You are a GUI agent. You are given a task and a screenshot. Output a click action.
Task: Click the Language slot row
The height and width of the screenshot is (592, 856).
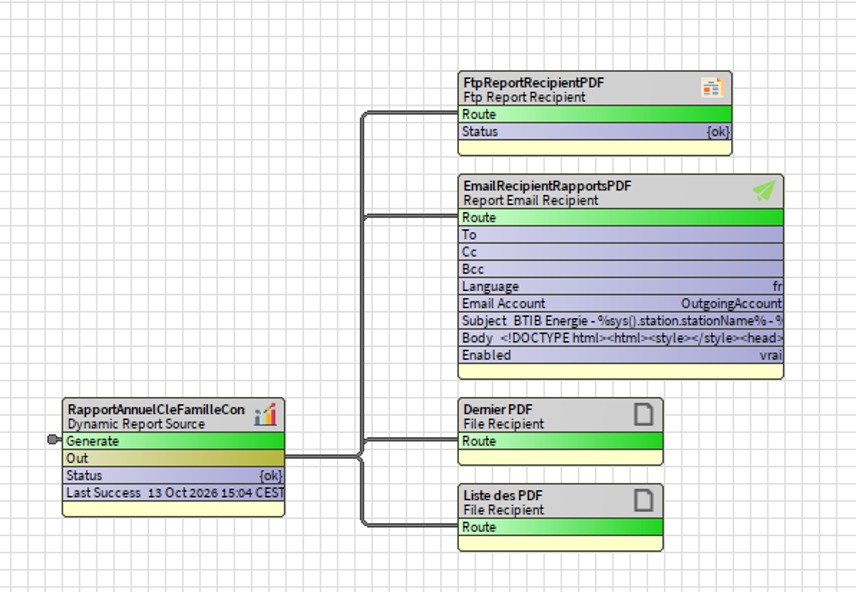[621, 286]
